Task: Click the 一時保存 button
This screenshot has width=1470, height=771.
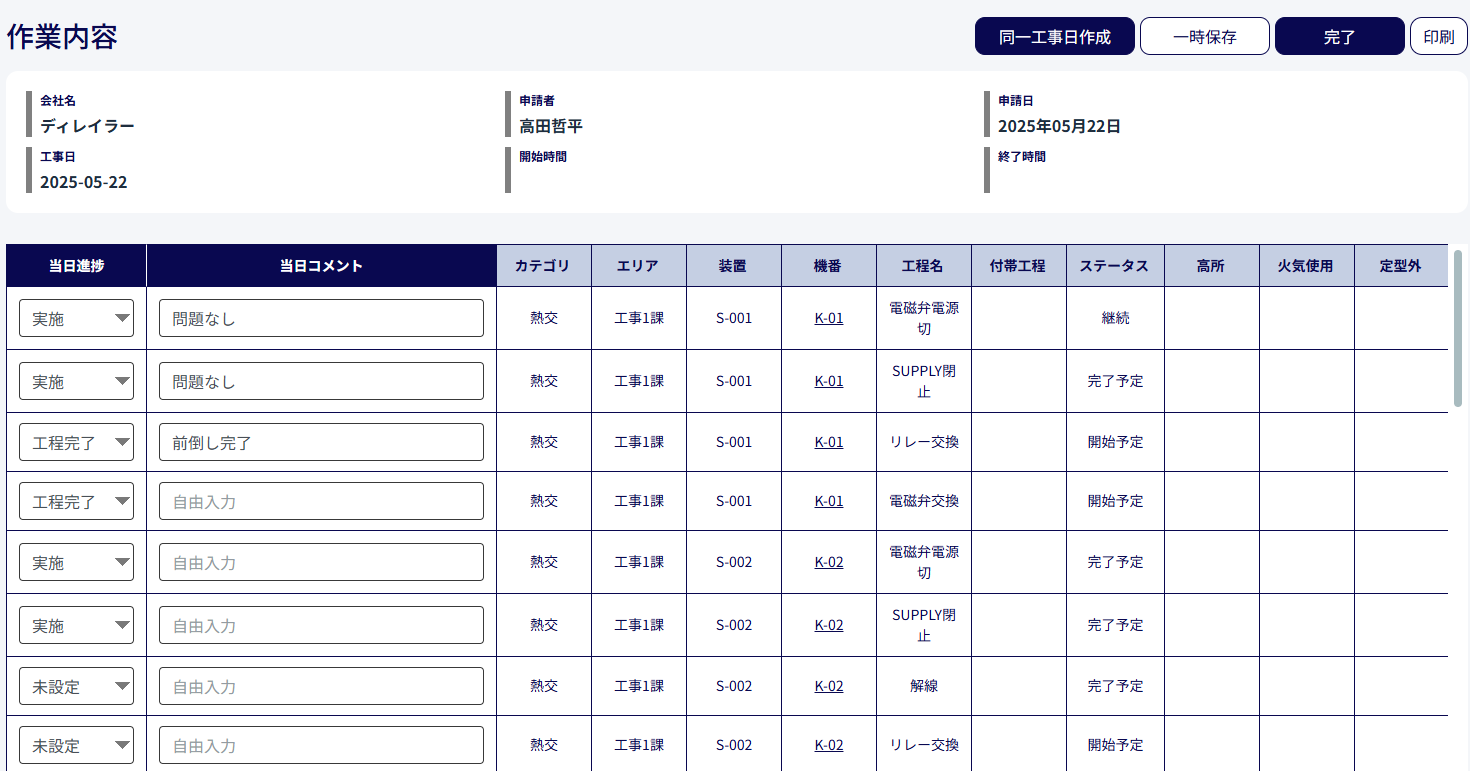Action: click(x=1205, y=37)
